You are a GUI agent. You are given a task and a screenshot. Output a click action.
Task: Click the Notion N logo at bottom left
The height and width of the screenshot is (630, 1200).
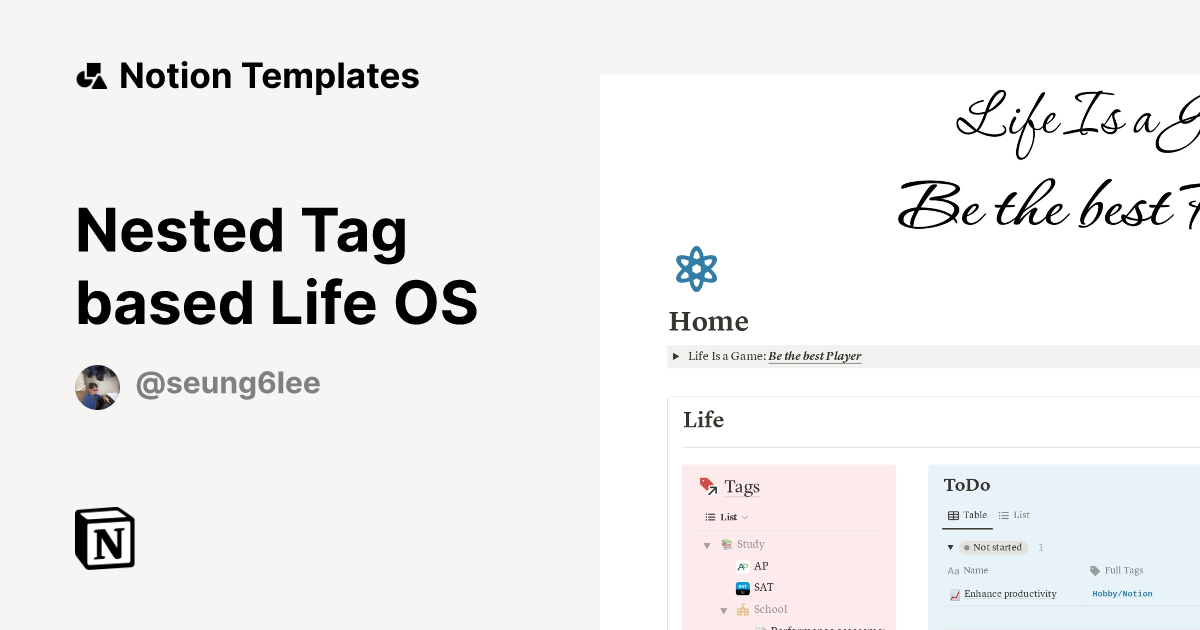[103, 538]
